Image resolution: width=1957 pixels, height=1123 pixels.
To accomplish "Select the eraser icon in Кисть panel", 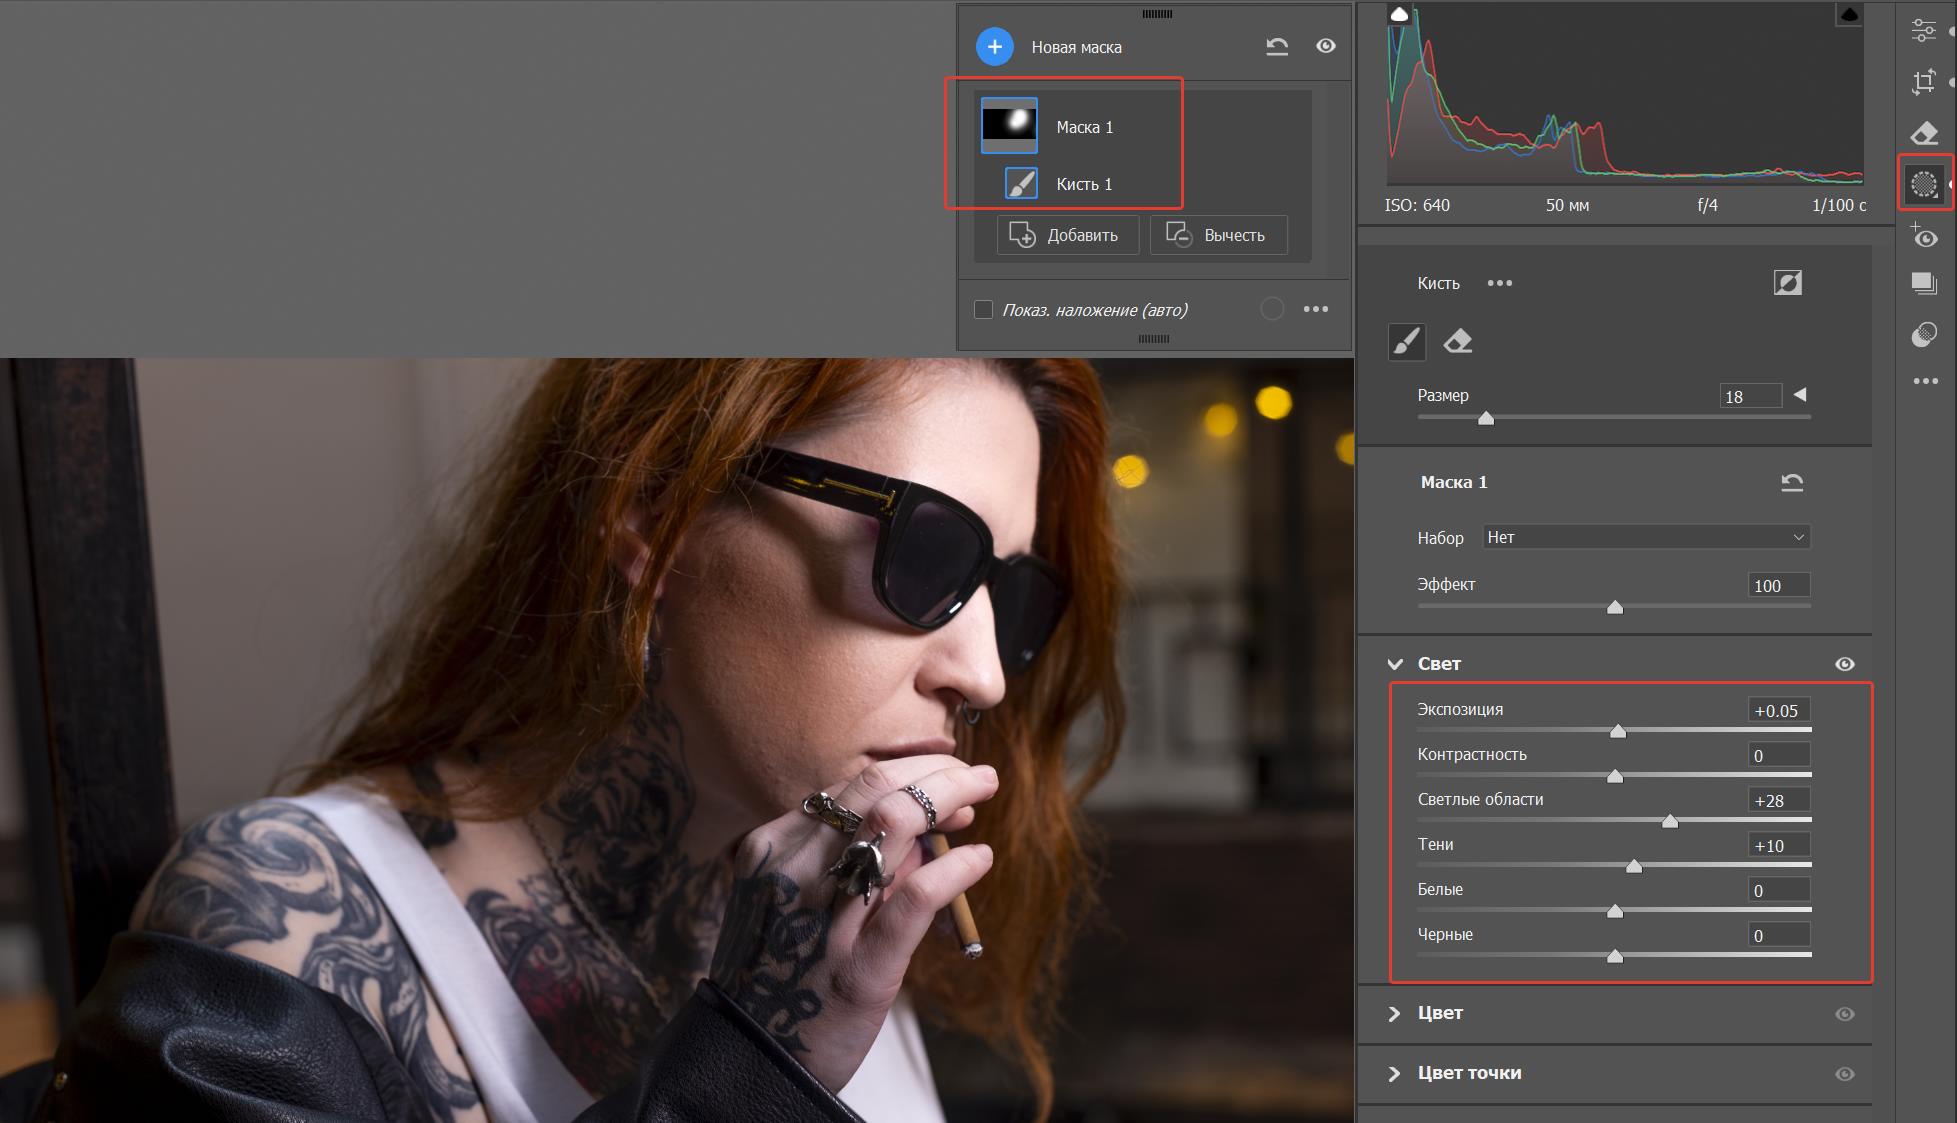I will (x=1457, y=342).
